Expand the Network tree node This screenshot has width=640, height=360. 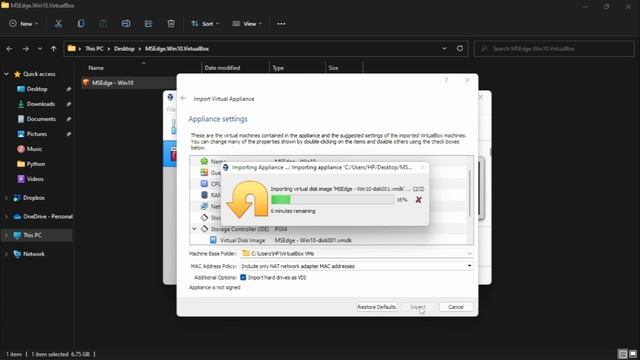[6, 254]
